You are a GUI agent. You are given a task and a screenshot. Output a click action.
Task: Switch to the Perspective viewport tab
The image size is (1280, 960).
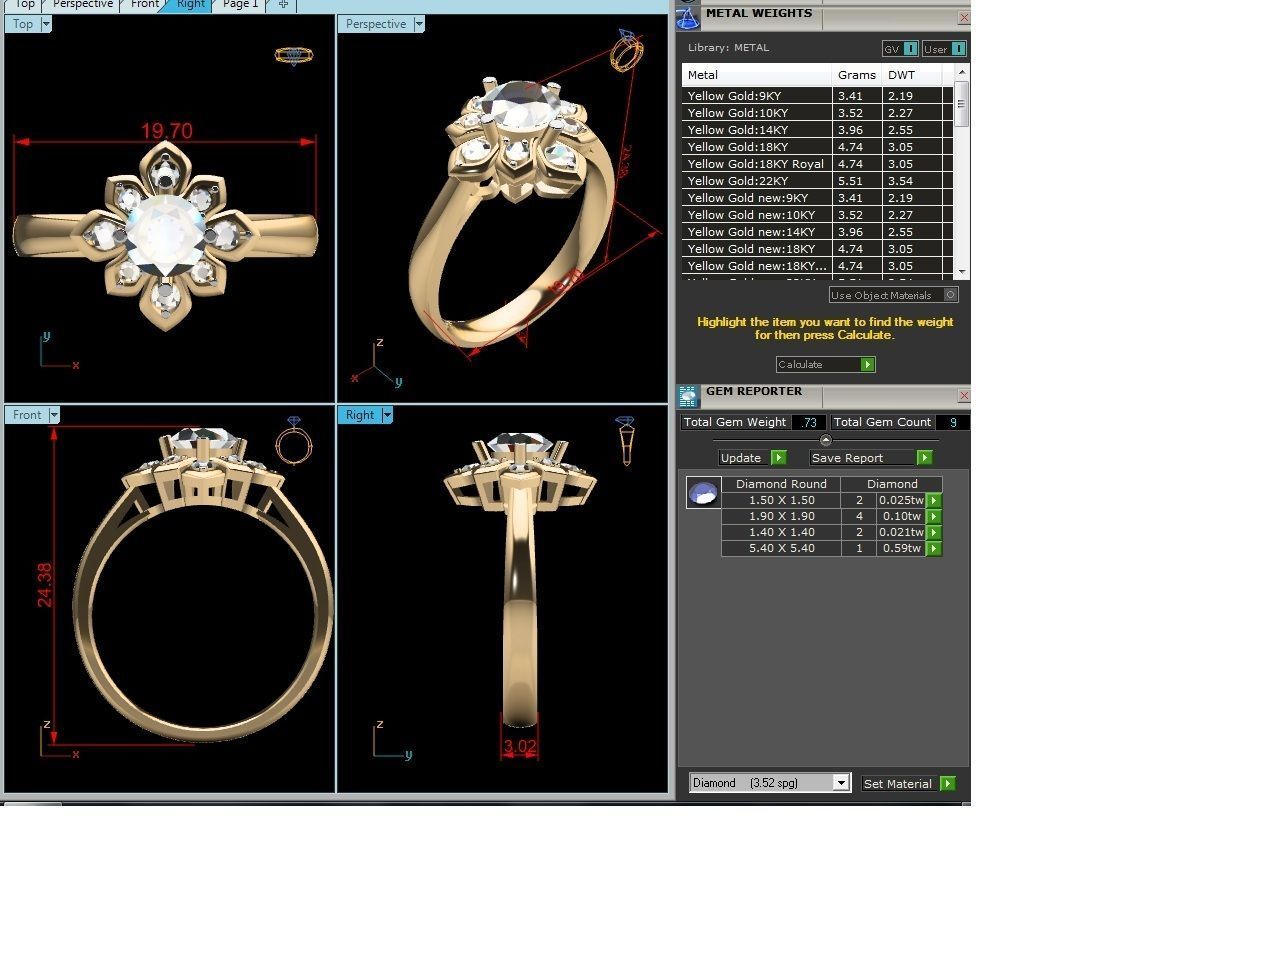(82, 5)
